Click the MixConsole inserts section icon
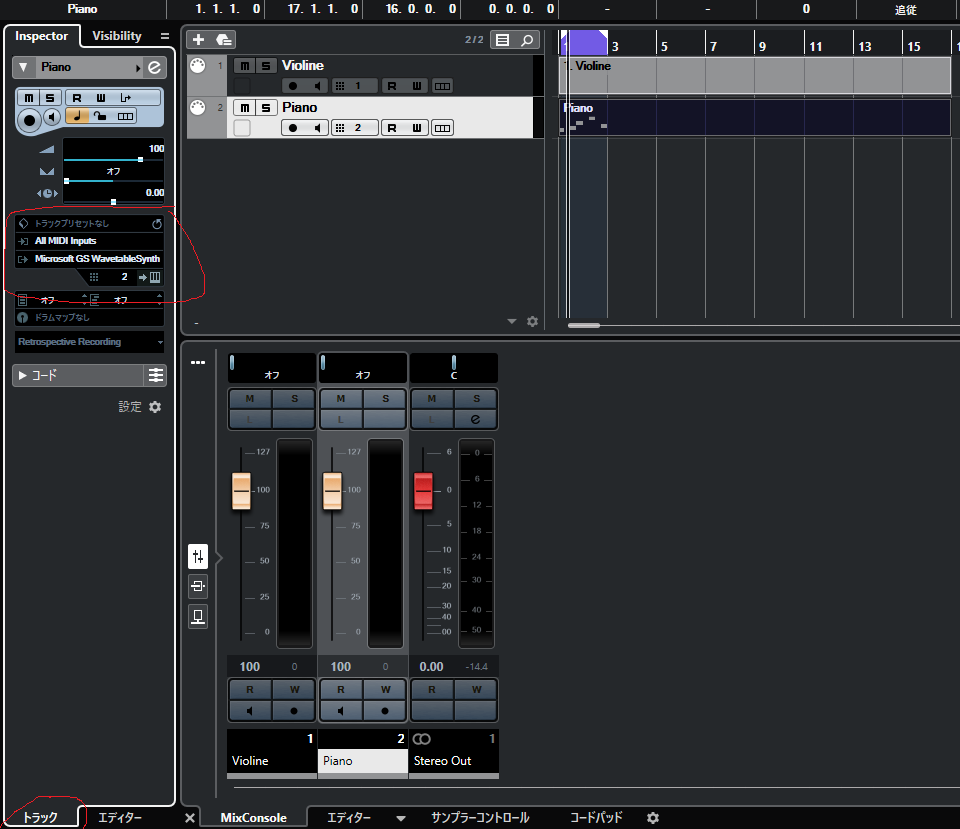960x829 pixels. point(198,586)
